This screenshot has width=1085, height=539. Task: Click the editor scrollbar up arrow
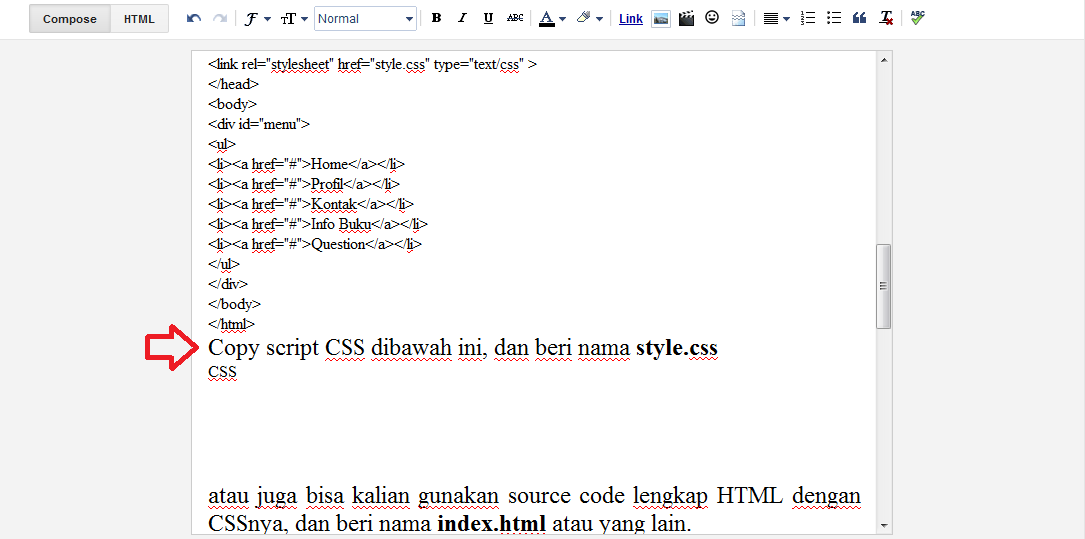(x=884, y=60)
